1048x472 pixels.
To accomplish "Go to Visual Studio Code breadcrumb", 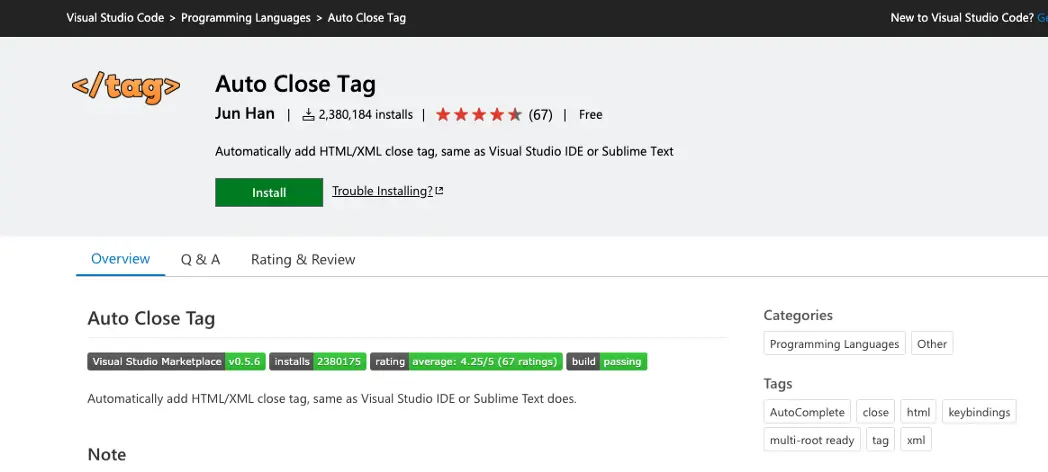I will coord(115,18).
